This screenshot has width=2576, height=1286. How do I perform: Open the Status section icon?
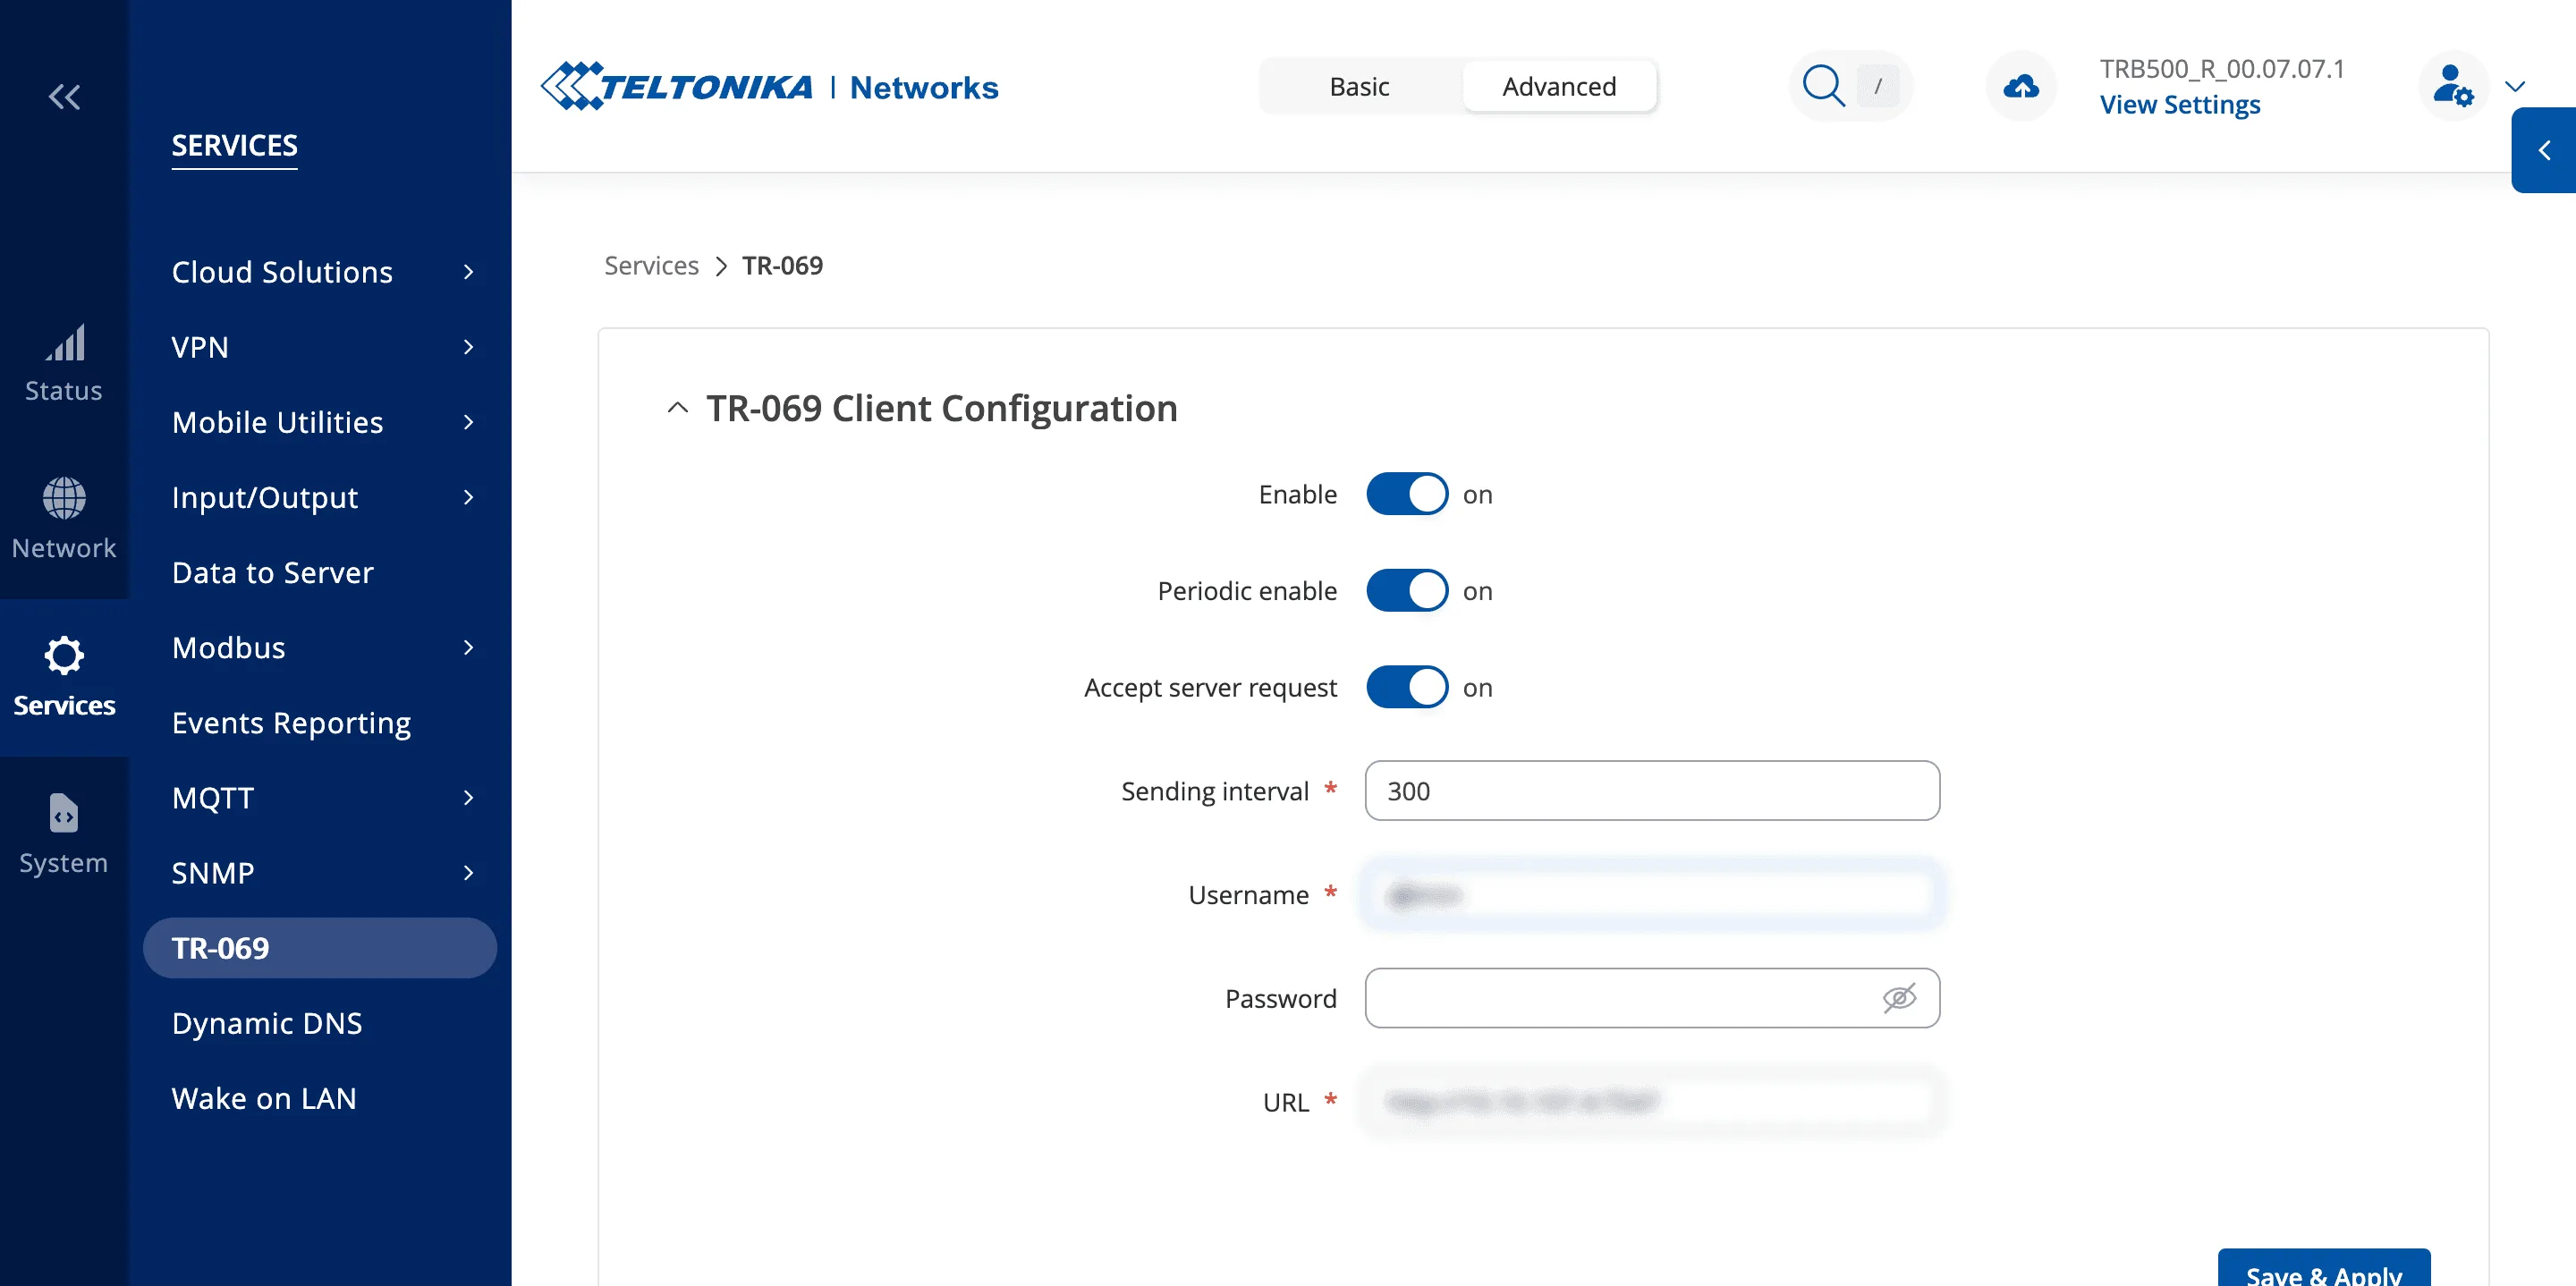(64, 343)
